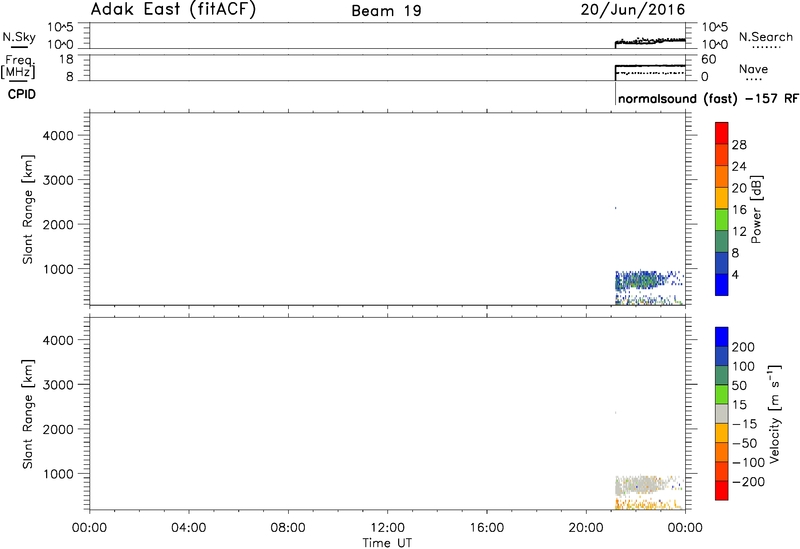Click the power scatter data cluster near 700 km
The height and width of the screenshot is (549, 800).
tap(640, 280)
